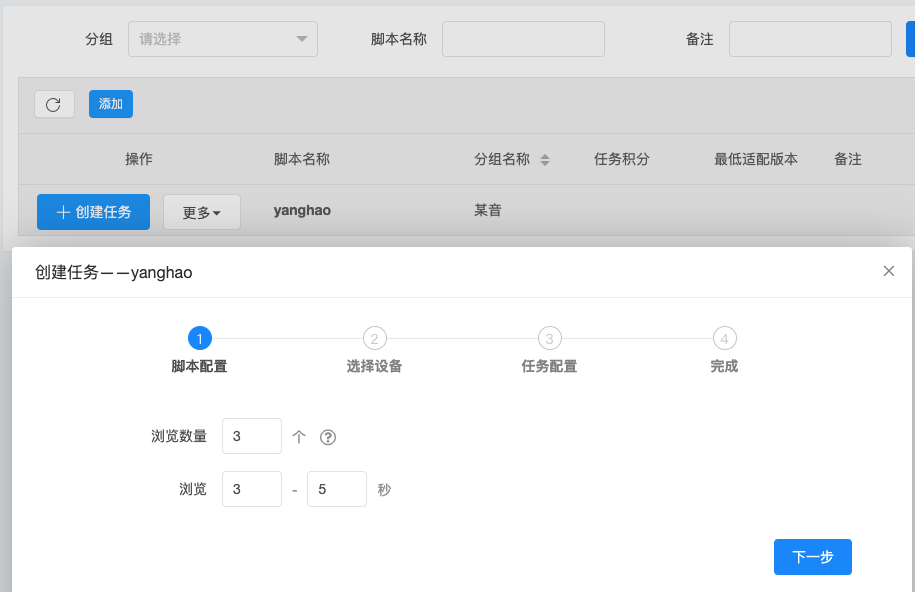Click step 4 circle 完成
This screenshot has width=915, height=592.
point(724,338)
